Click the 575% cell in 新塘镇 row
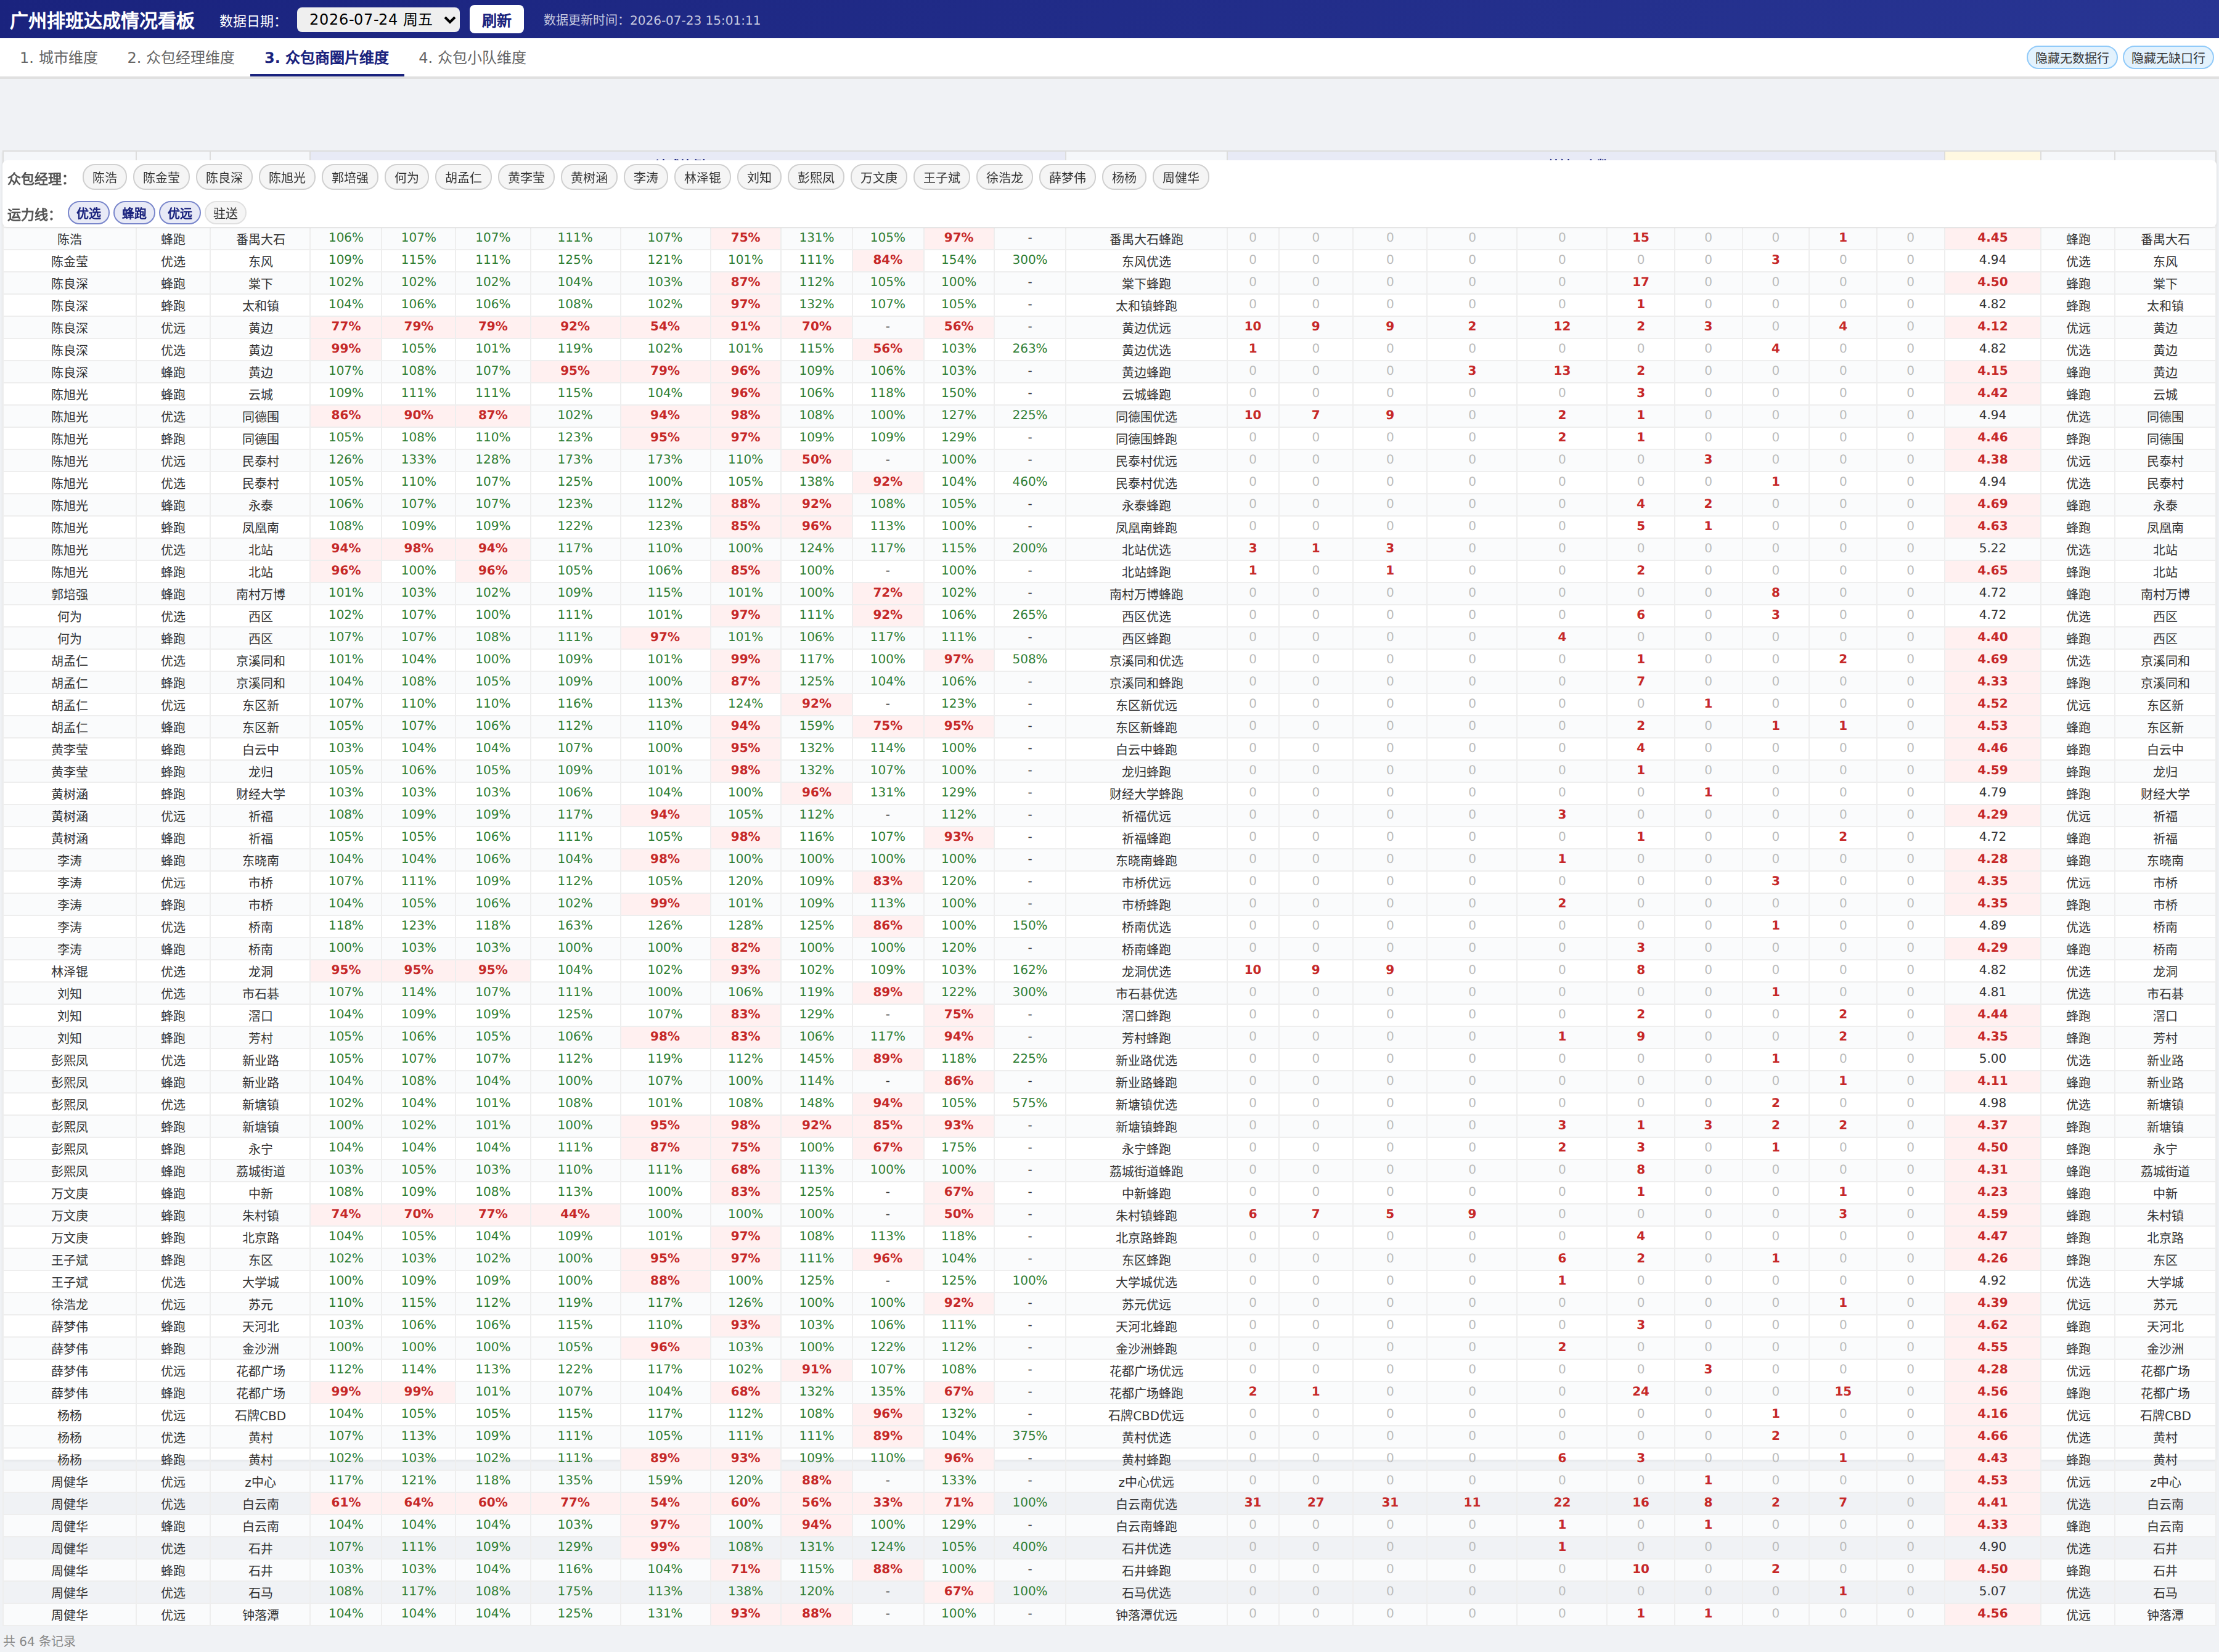2219x1652 pixels. (1030, 1103)
